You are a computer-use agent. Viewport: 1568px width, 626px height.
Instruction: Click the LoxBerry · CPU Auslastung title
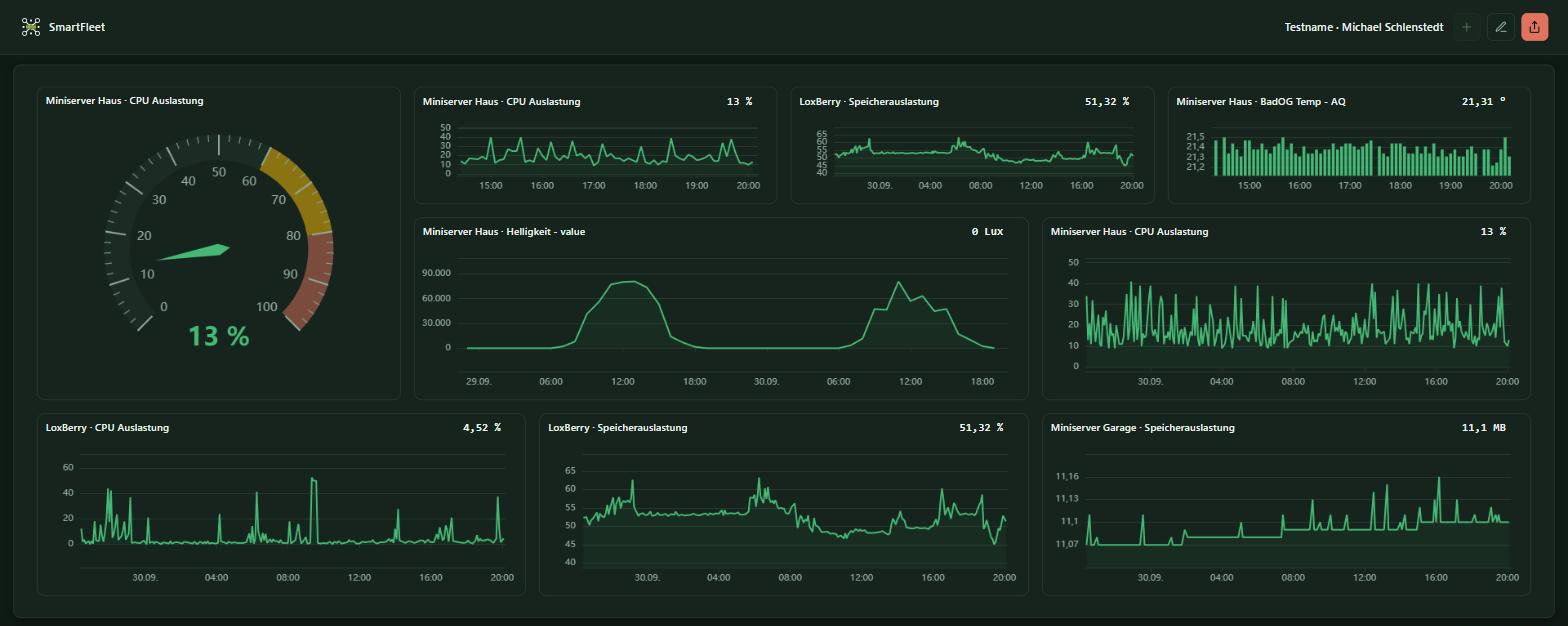107,428
